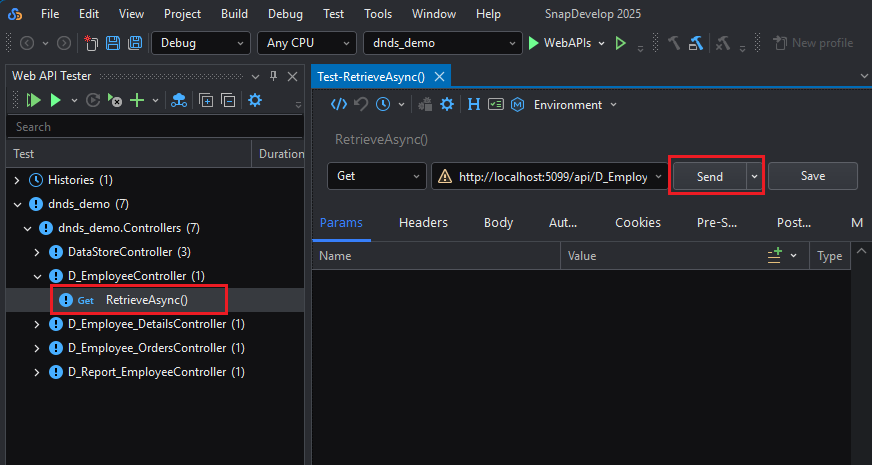
Task: Click the Run All Tests icon
Action: (33, 100)
